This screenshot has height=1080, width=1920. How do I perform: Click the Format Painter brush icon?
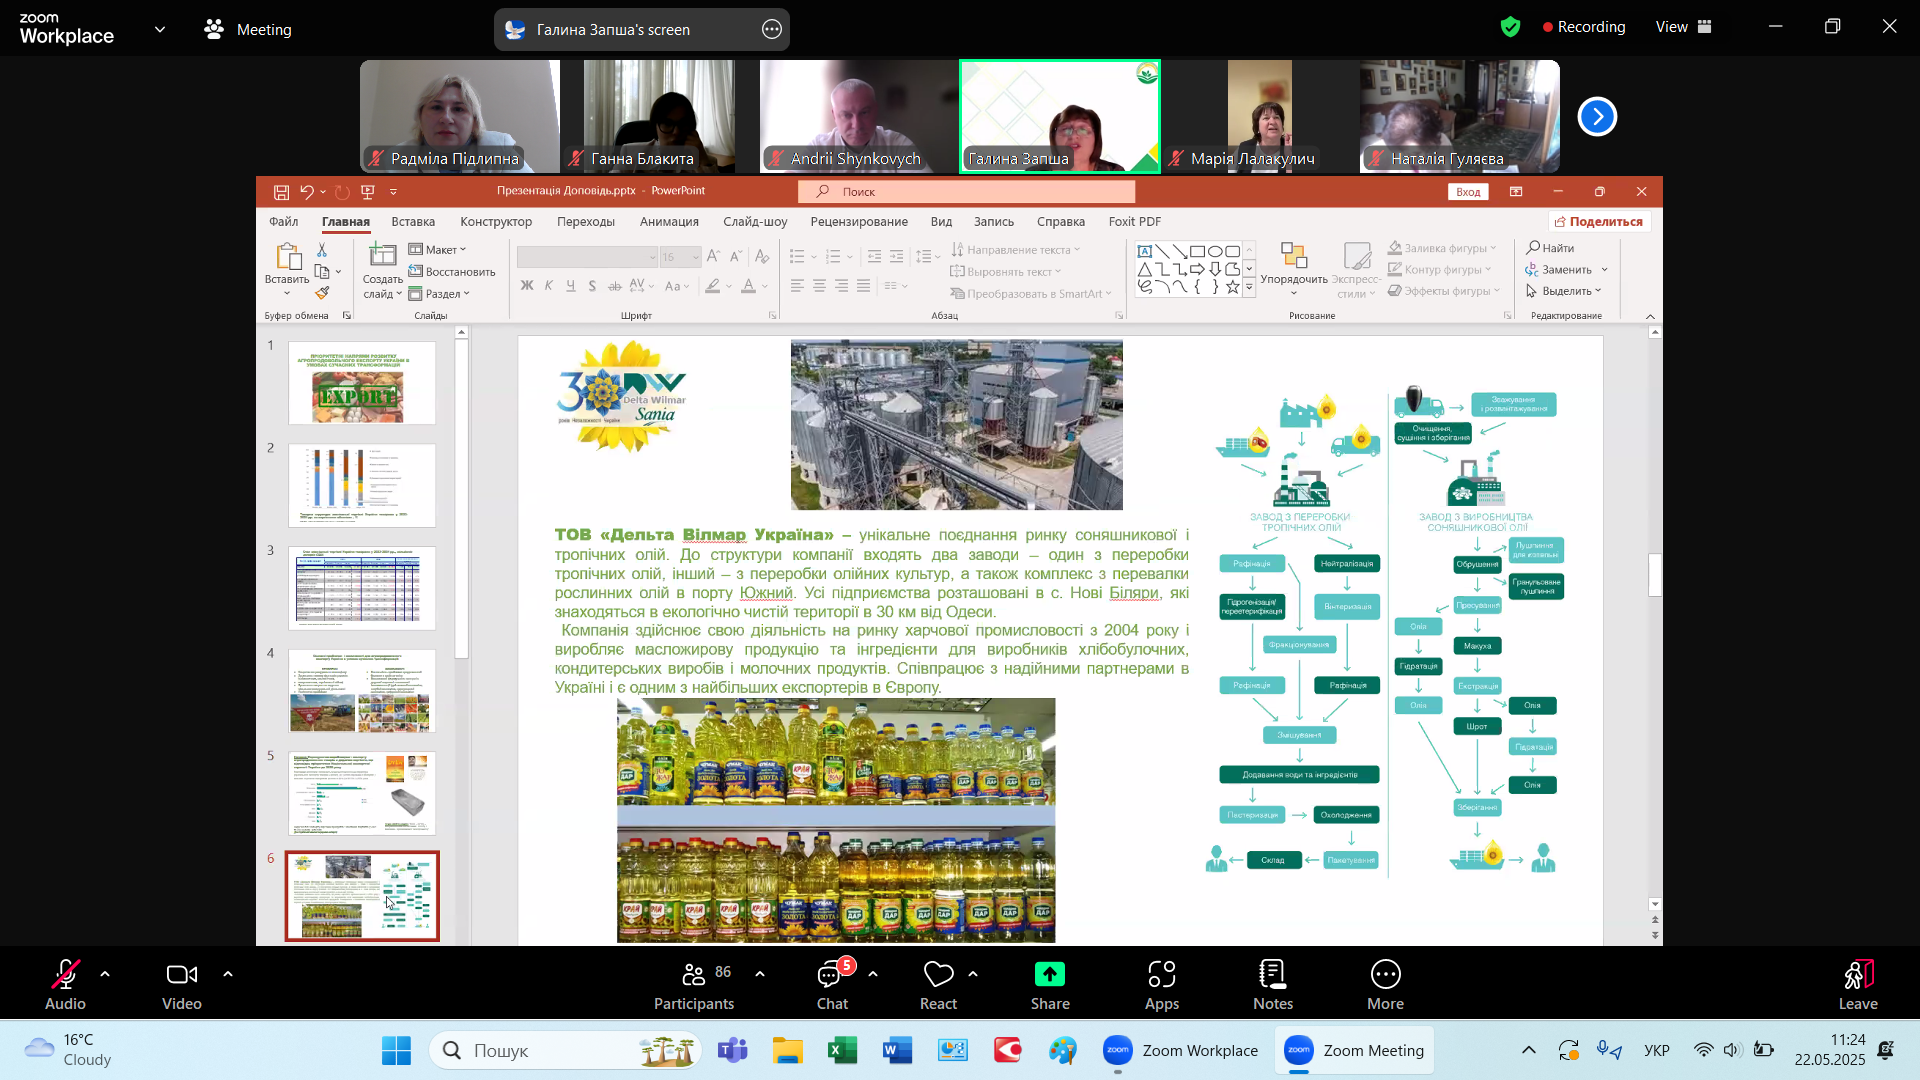click(322, 293)
